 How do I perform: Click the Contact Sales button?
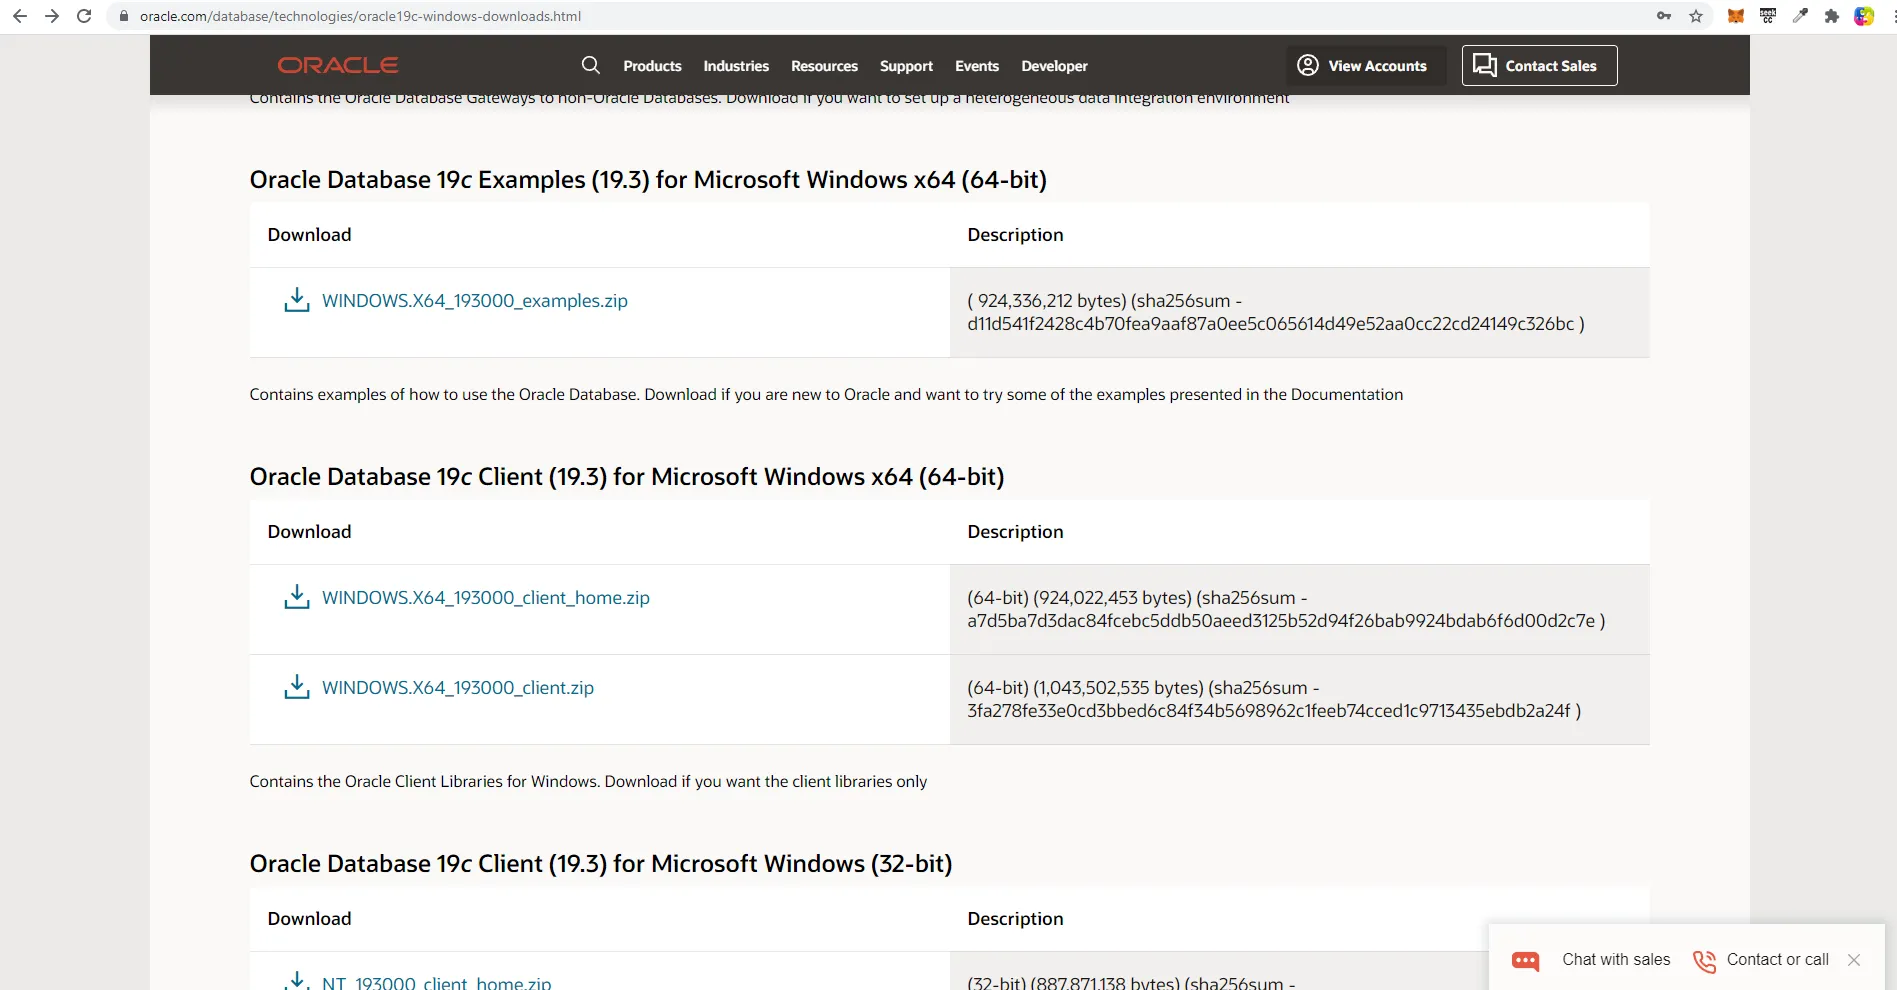click(x=1538, y=66)
